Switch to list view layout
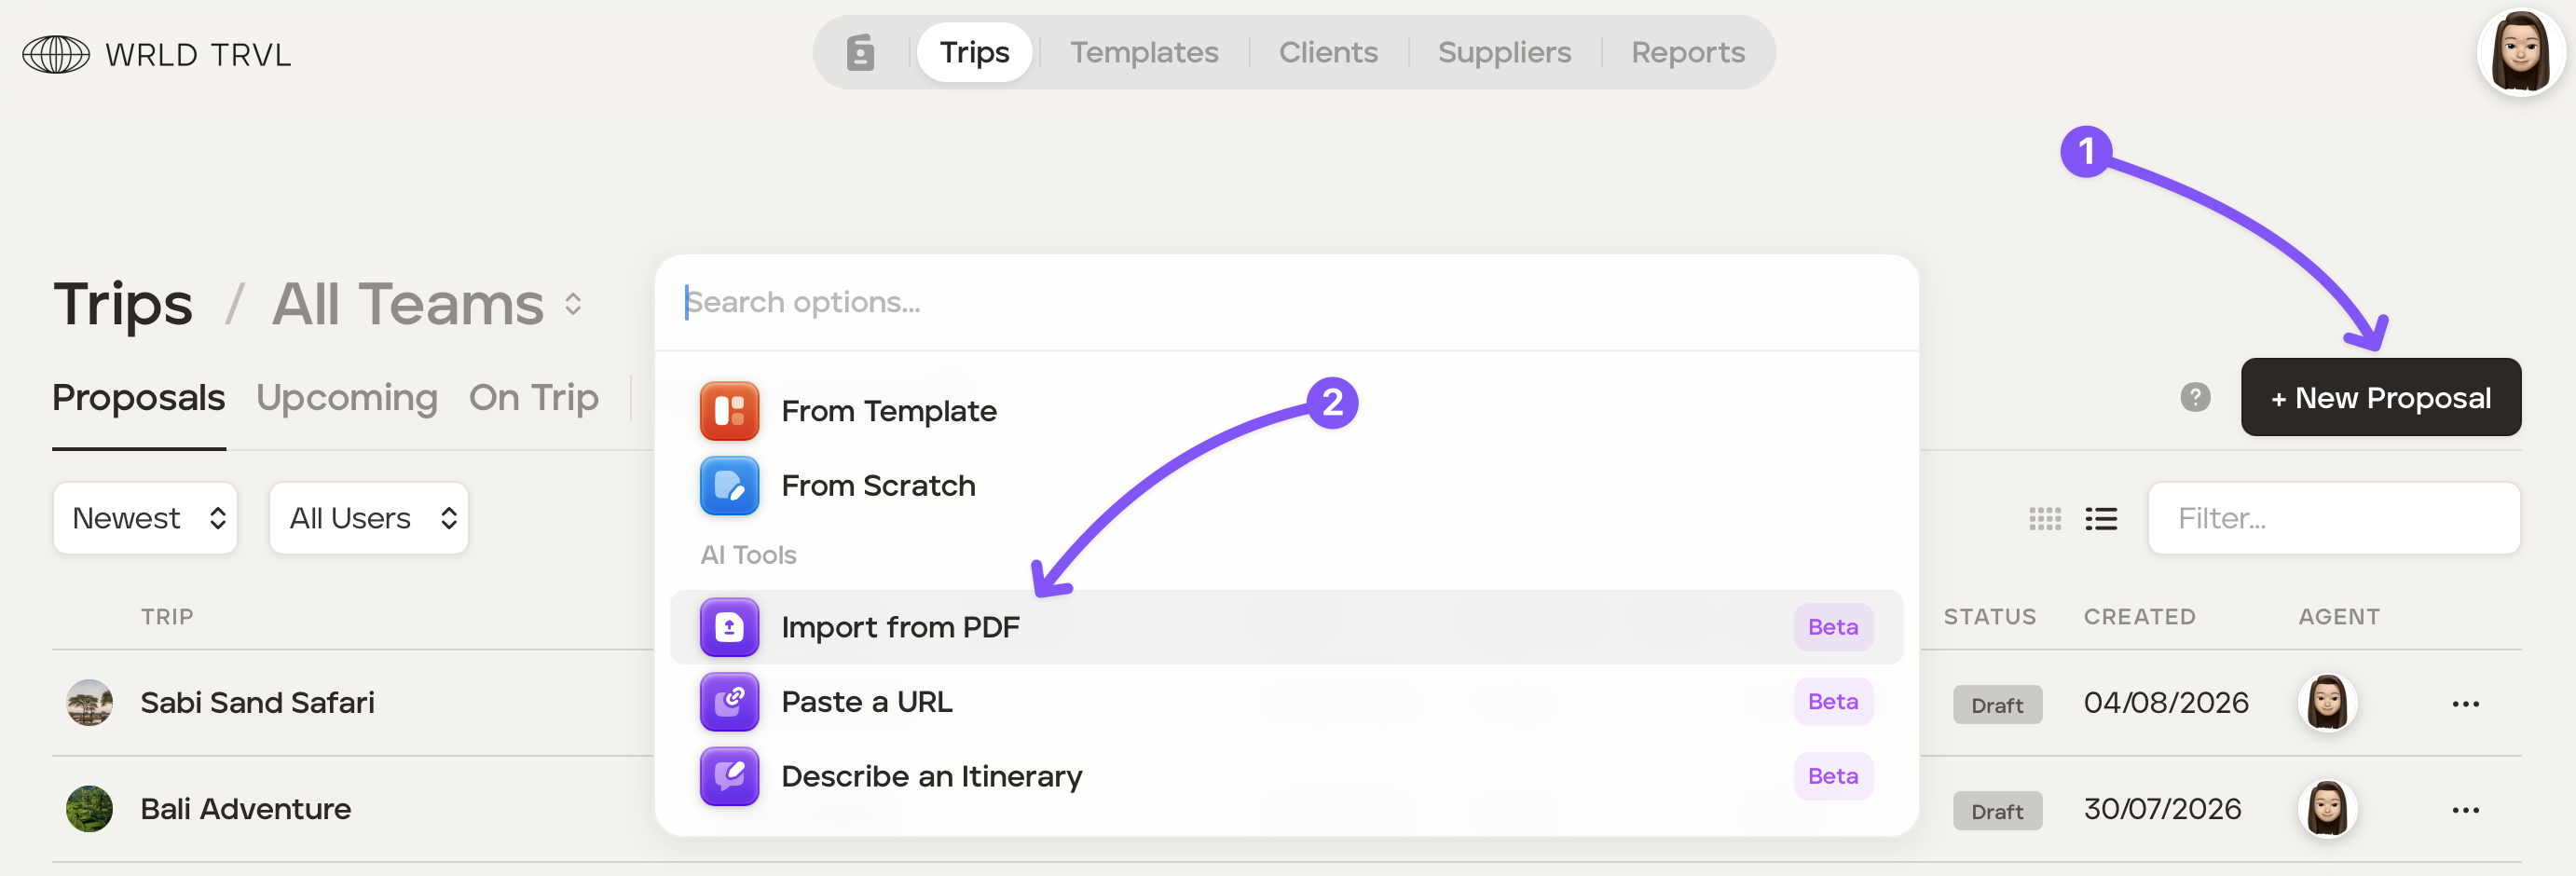Image resolution: width=2576 pixels, height=876 pixels. coord(2101,518)
